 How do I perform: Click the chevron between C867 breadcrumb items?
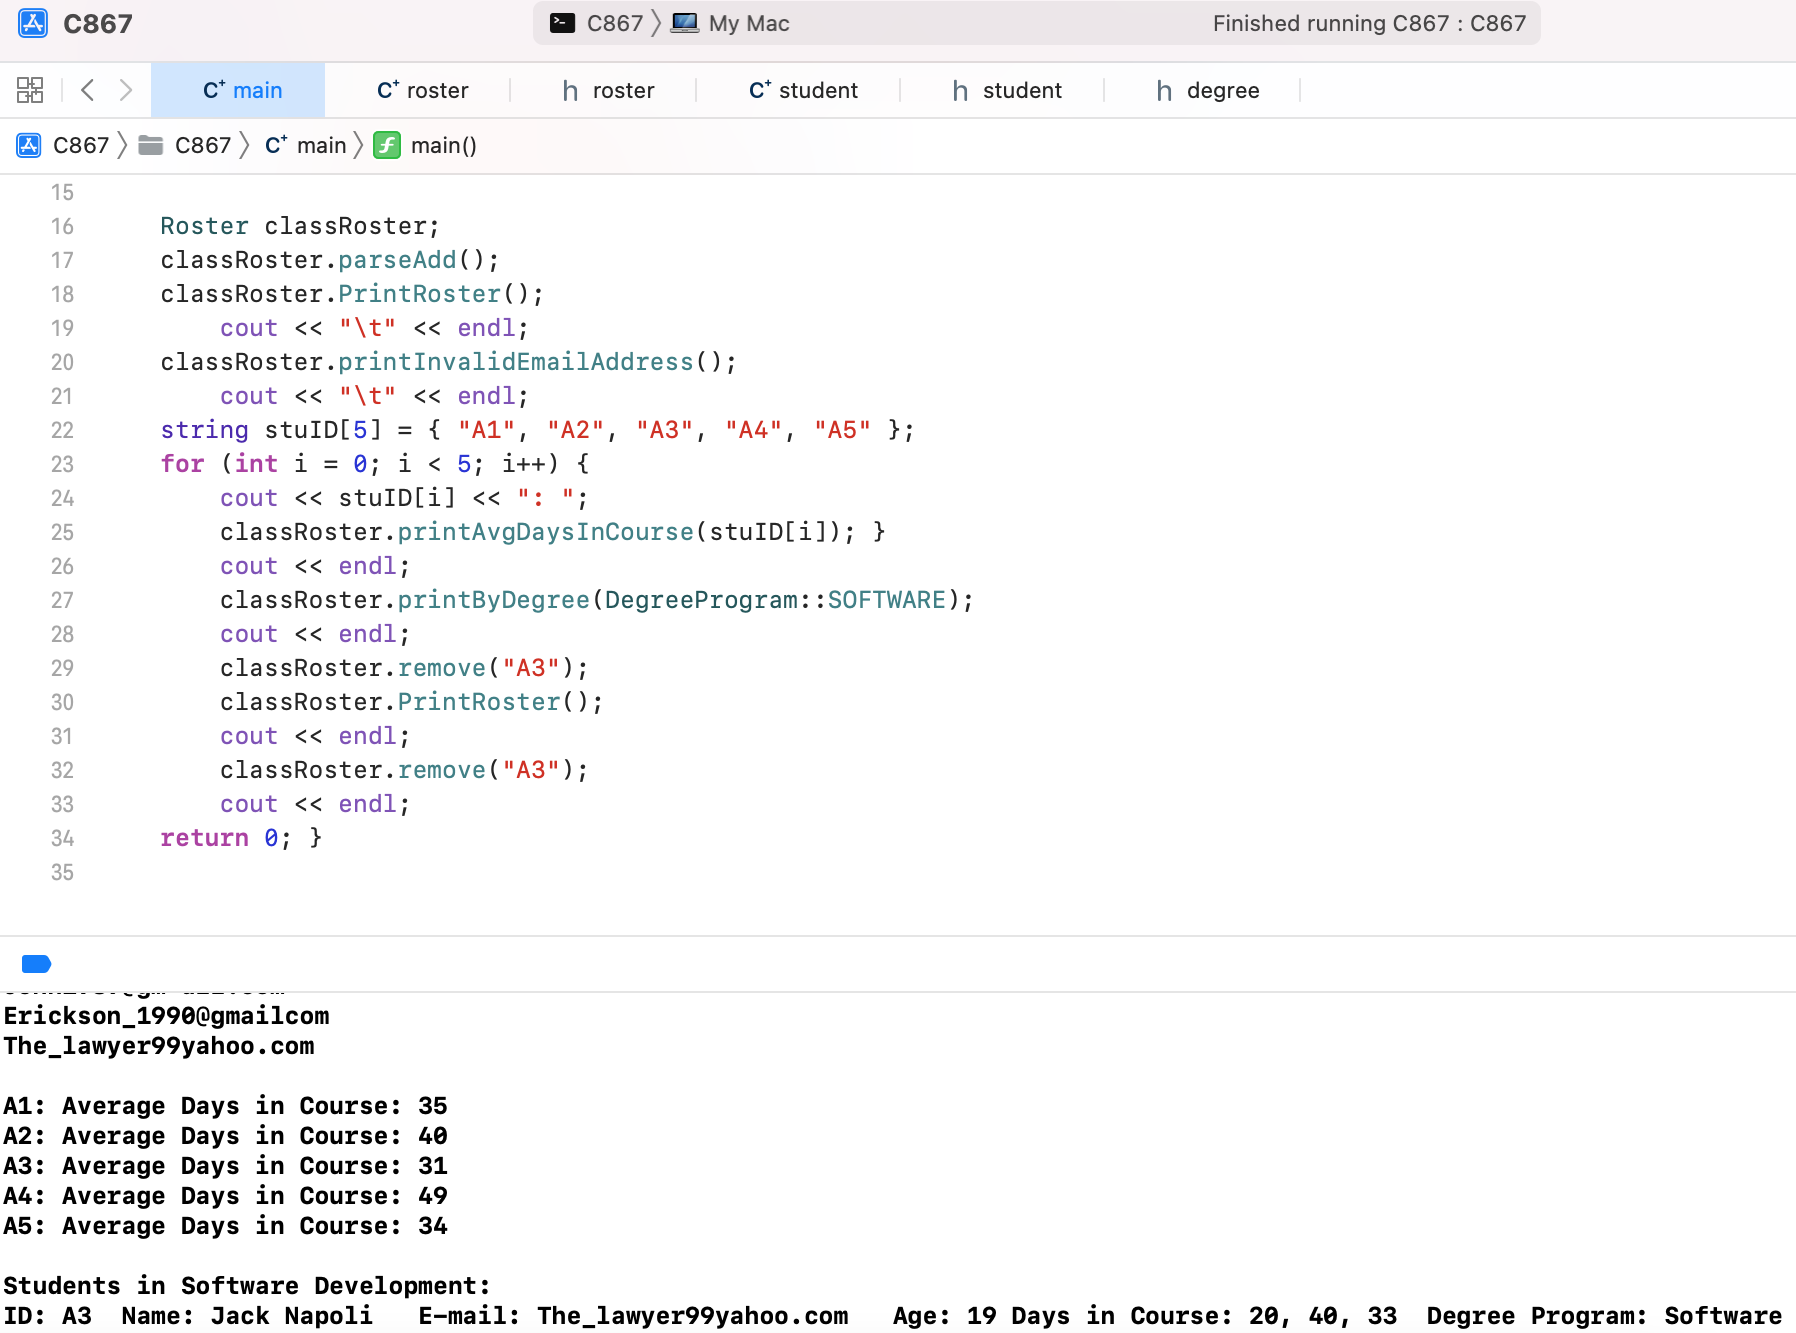point(122,145)
